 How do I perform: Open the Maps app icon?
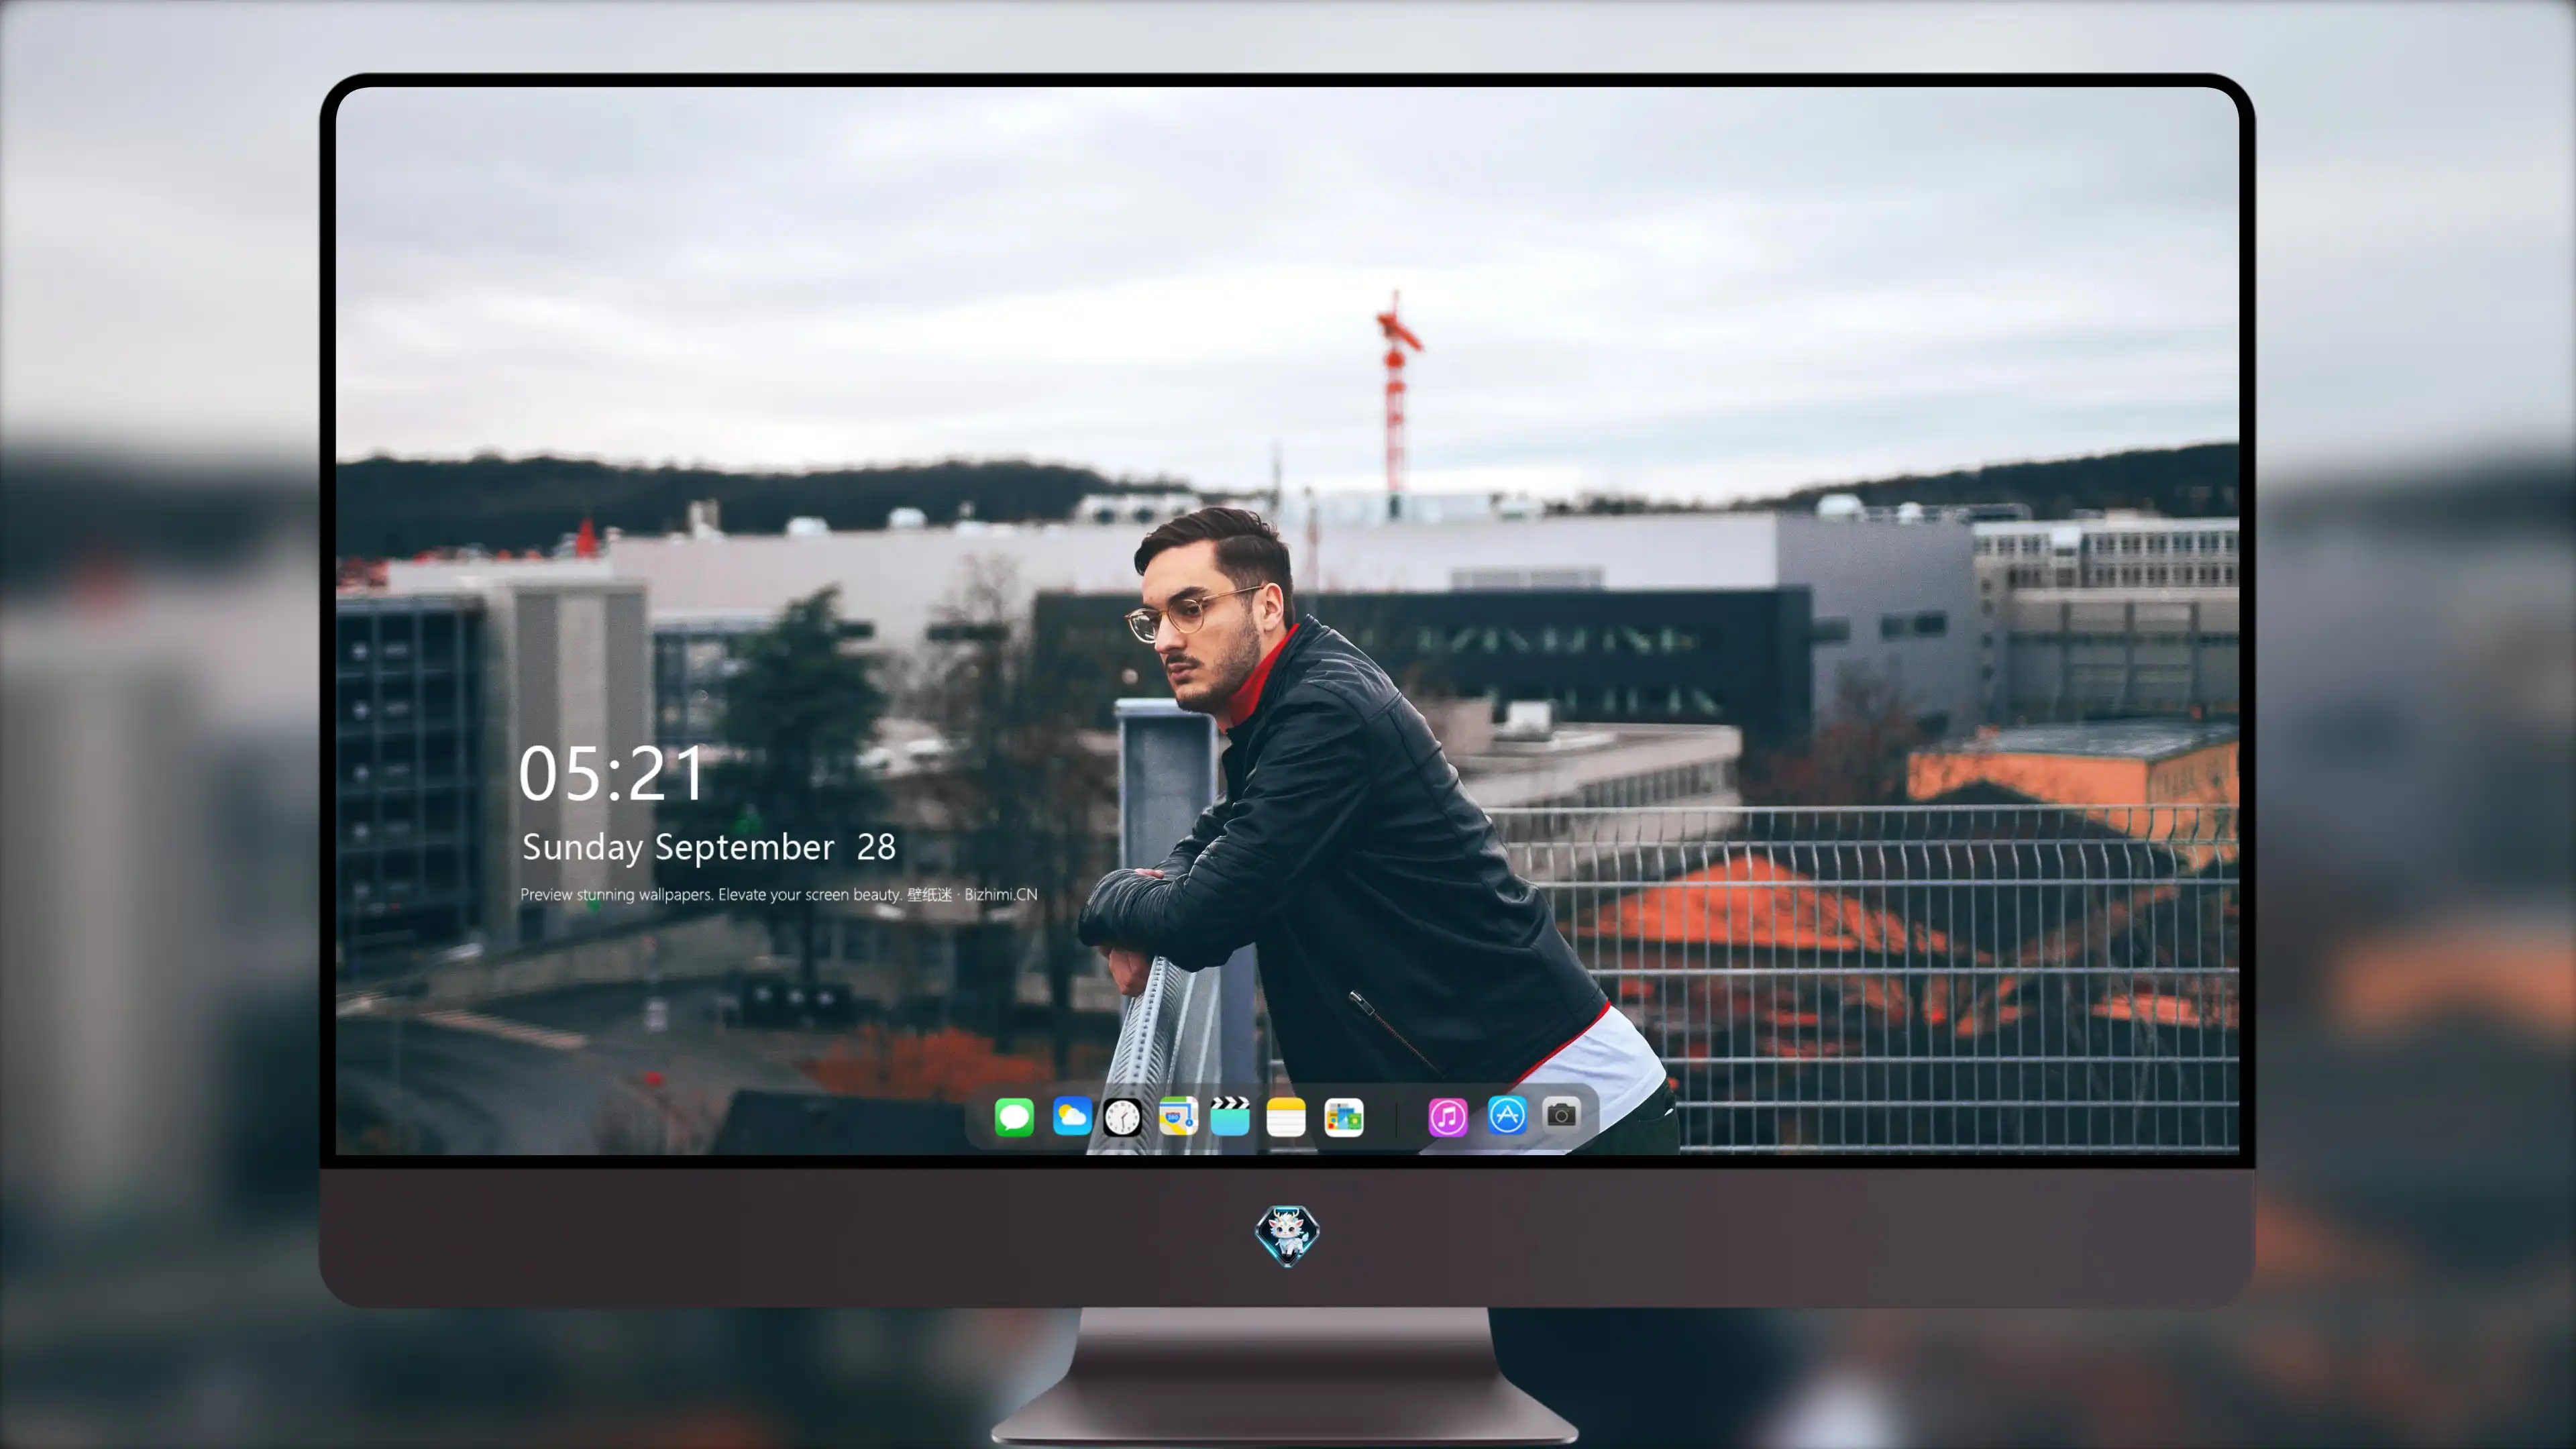tap(1178, 1117)
